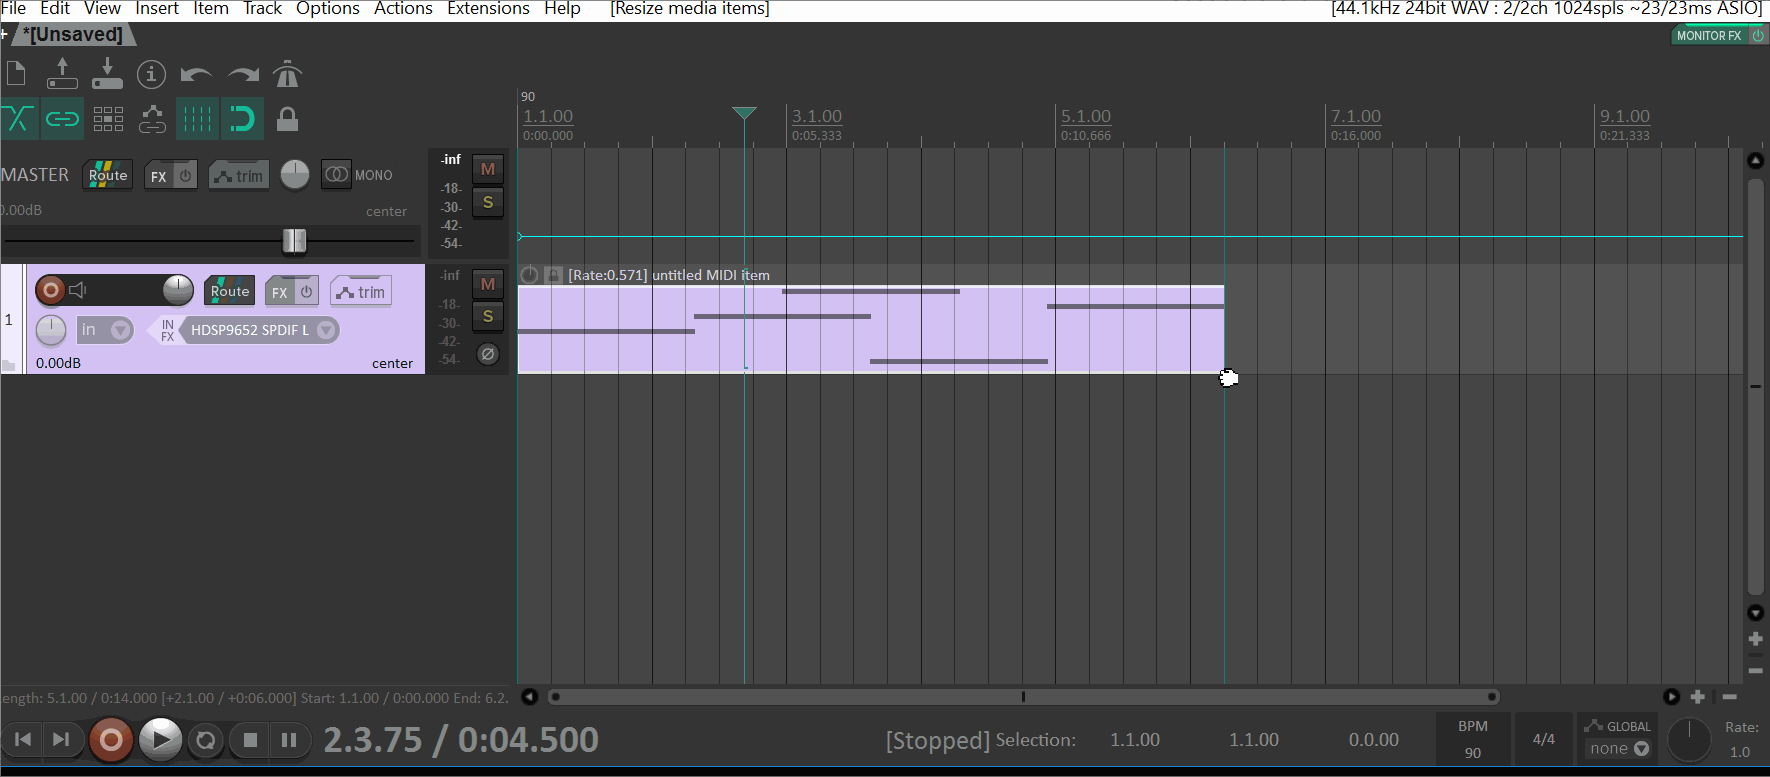Select the *[Unsaved] project tab
Screen dimensions: 1770x777
coord(73,34)
